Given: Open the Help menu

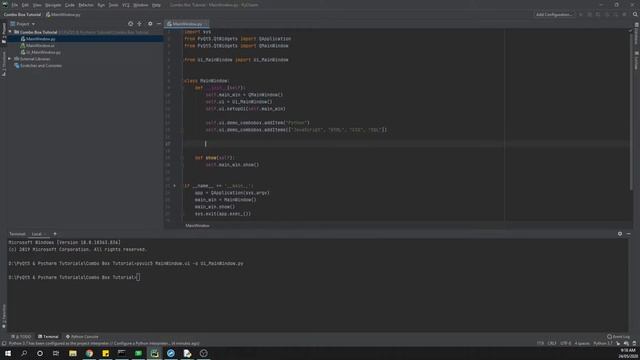Looking at the screenshot, I should [156, 5].
